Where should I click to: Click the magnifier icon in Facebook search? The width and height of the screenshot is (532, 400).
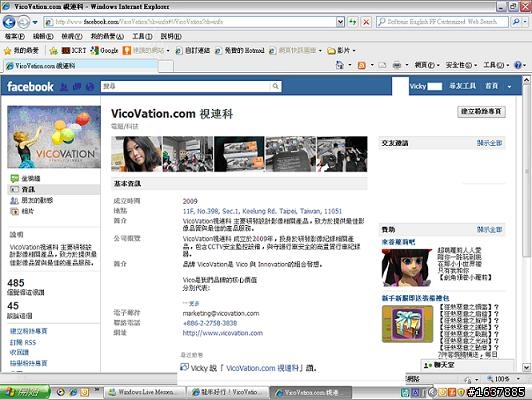(x=276, y=87)
